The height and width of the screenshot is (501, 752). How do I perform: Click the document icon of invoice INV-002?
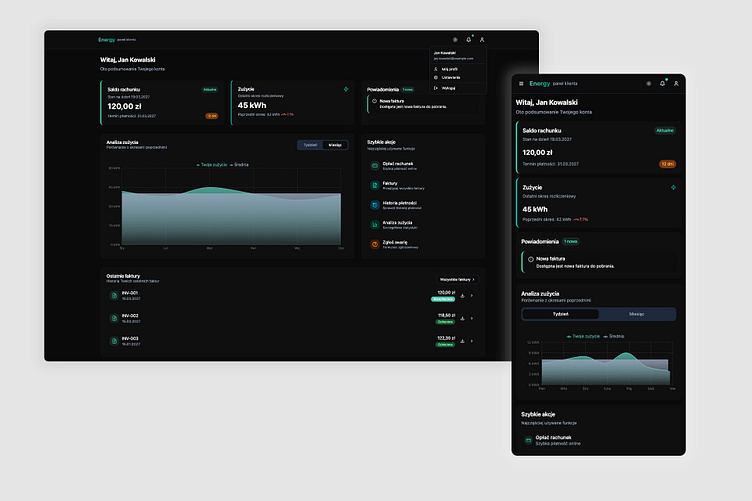[x=114, y=318]
